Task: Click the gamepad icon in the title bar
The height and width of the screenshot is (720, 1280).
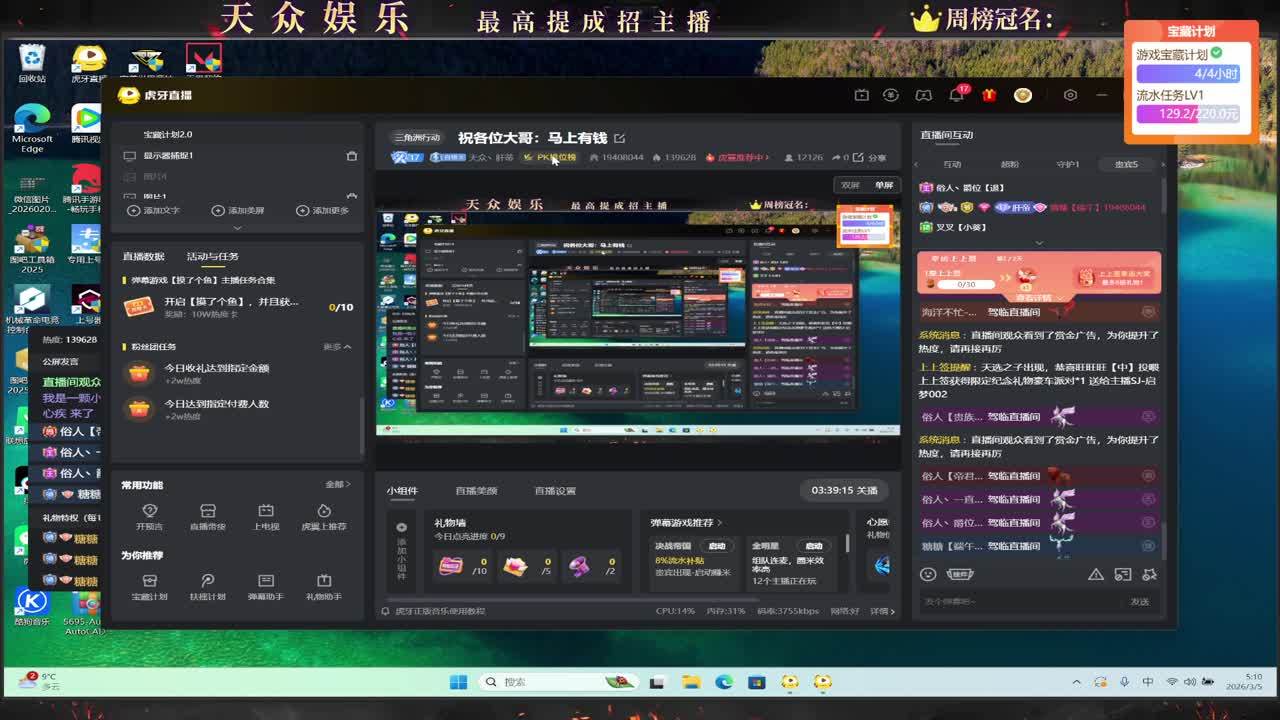Action: click(924, 95)
